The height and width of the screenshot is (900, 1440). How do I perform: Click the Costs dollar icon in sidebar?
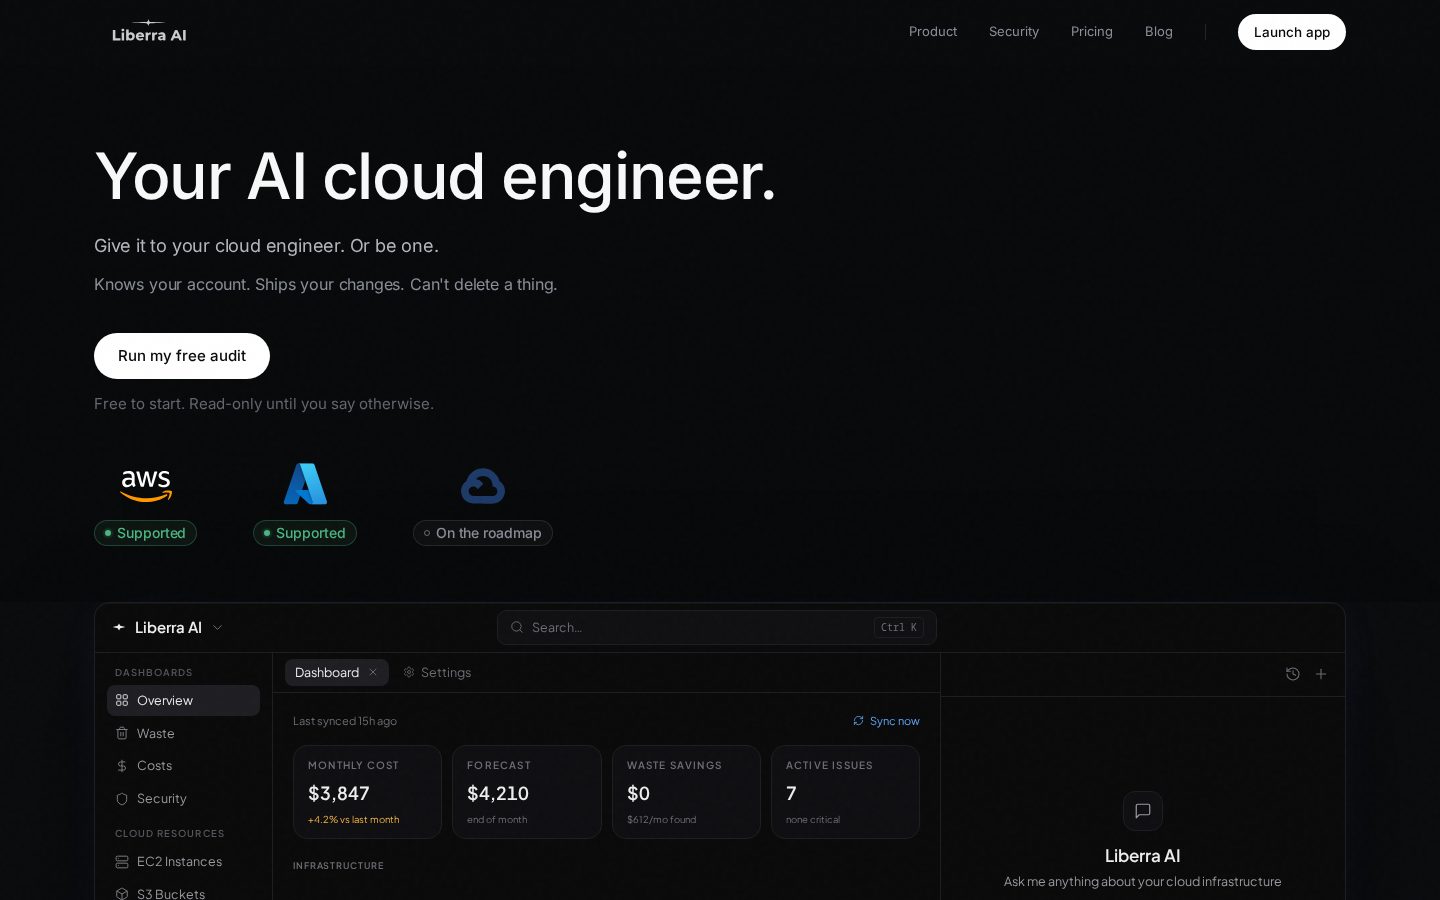(122, 766)
